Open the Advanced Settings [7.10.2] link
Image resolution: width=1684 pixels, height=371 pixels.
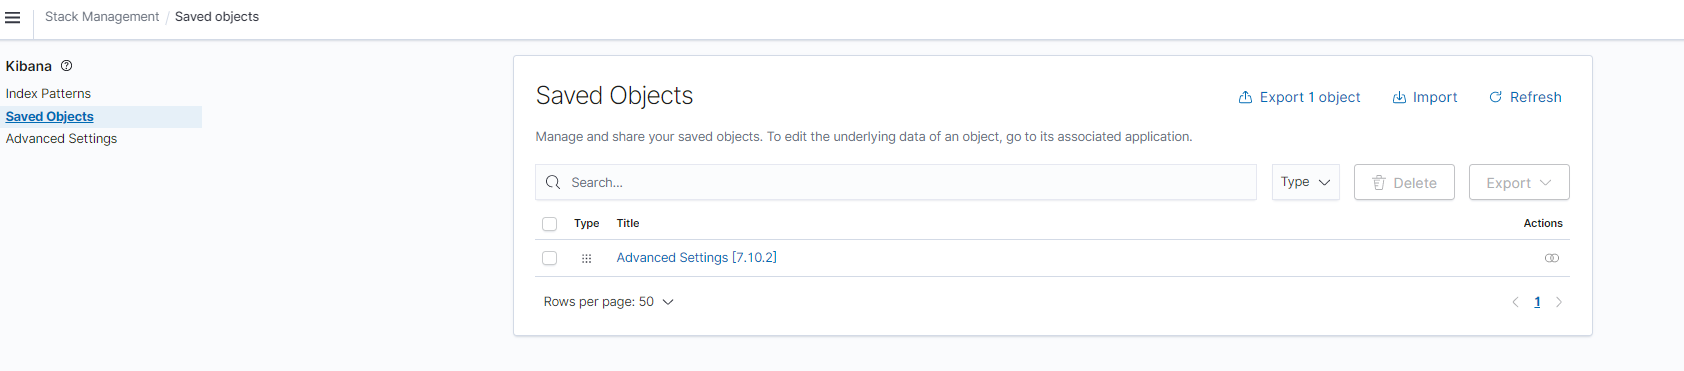[696, 258]
